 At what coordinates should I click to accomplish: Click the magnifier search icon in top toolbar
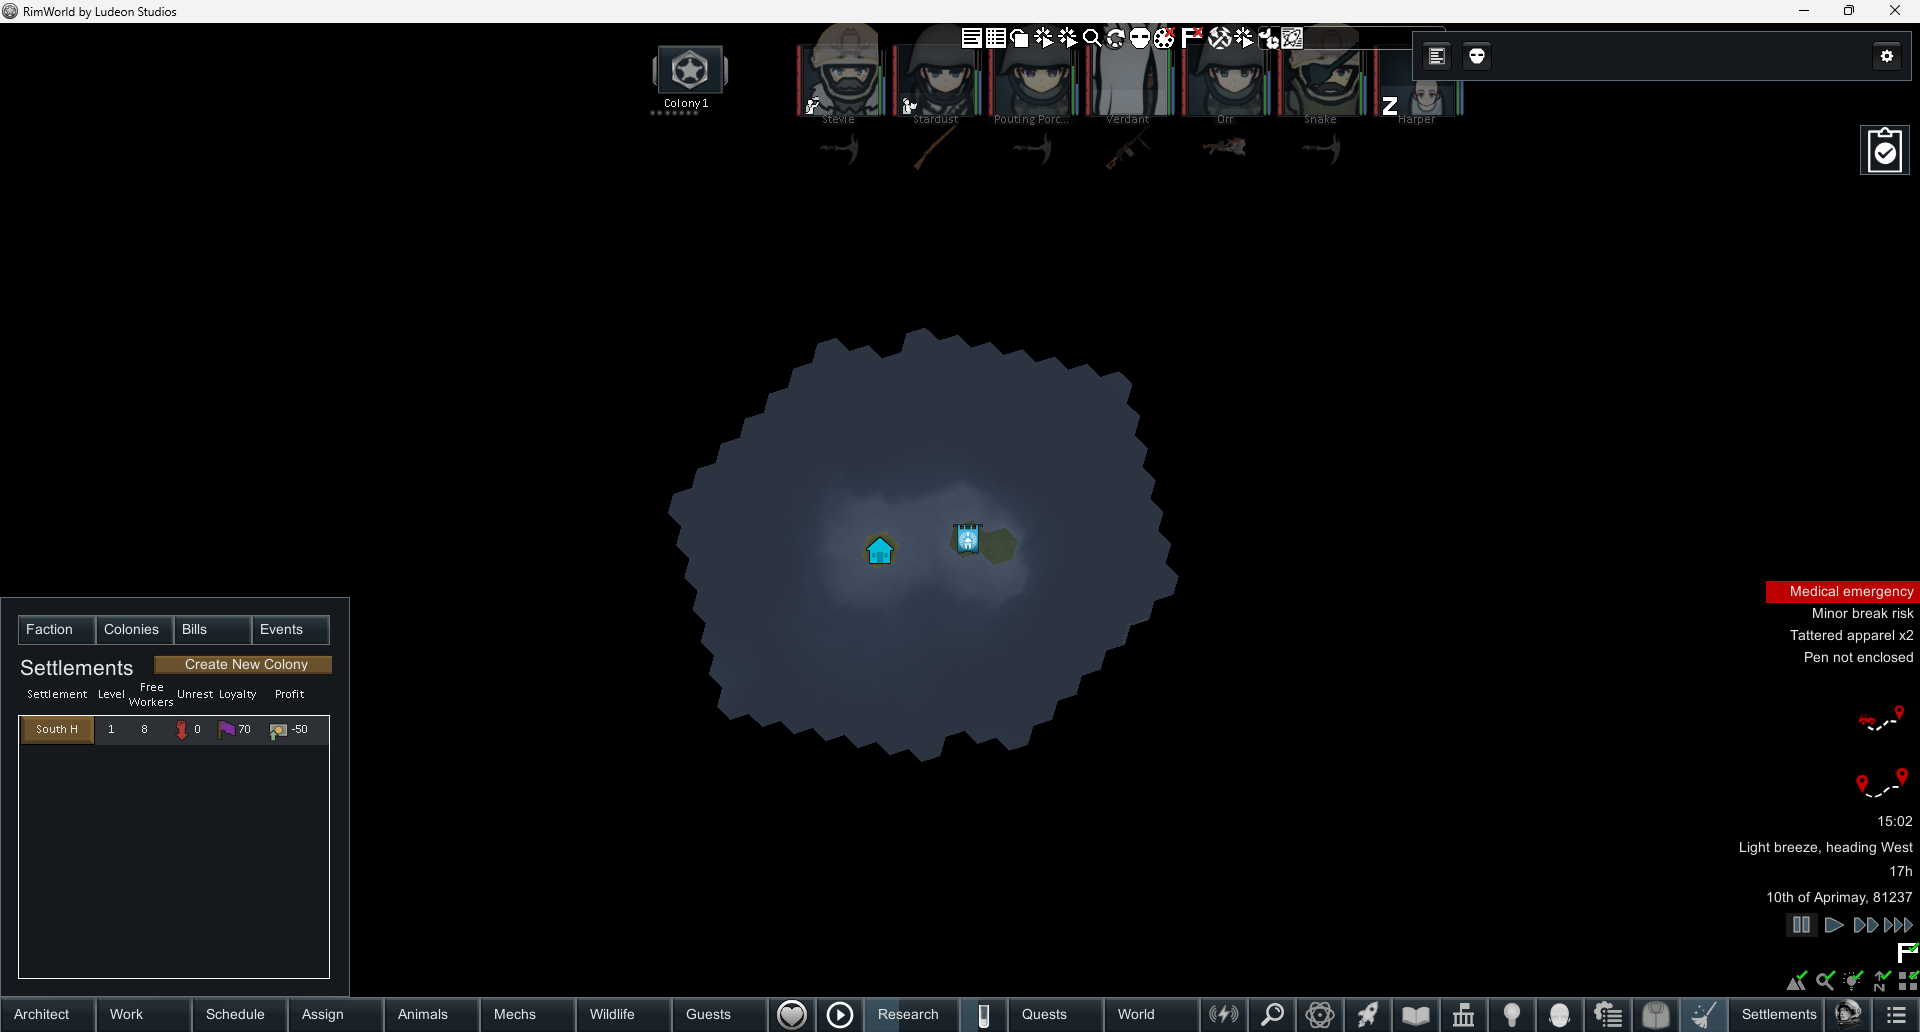1092,38
